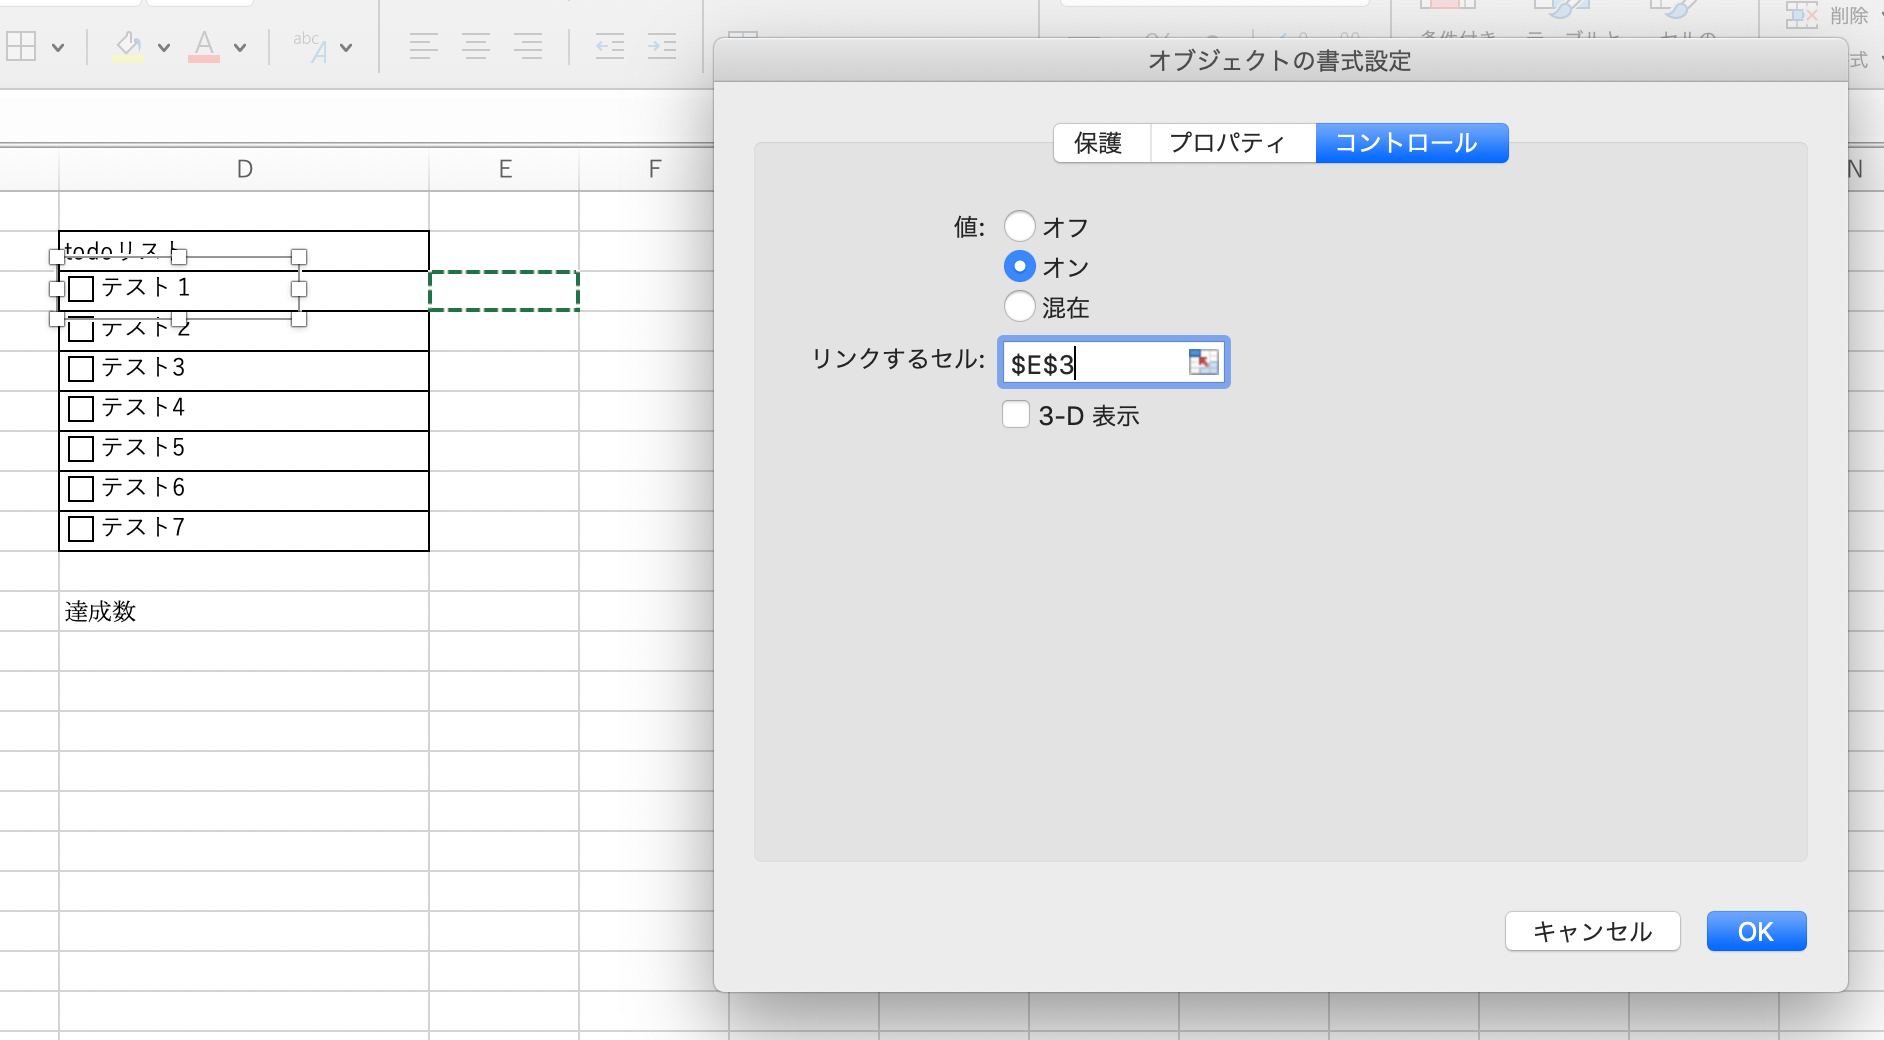Switch to the コントロール tab
Screen dimensions: 1884x1040
pyautogui.click(x=1412, y=143)
